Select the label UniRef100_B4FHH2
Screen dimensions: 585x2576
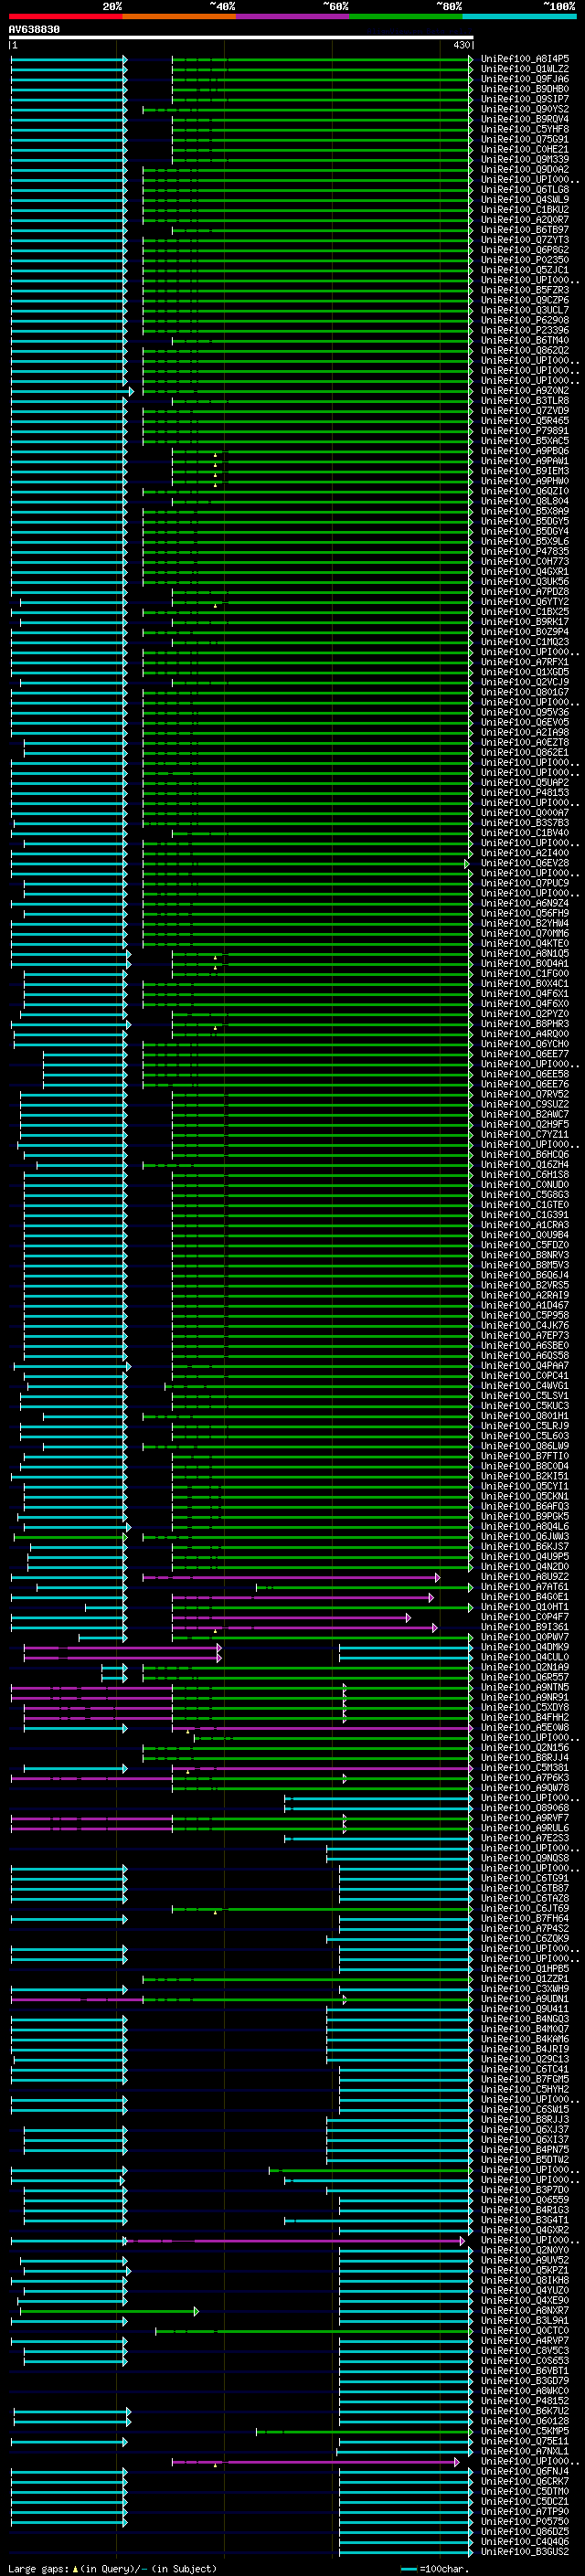(524, 1717)
